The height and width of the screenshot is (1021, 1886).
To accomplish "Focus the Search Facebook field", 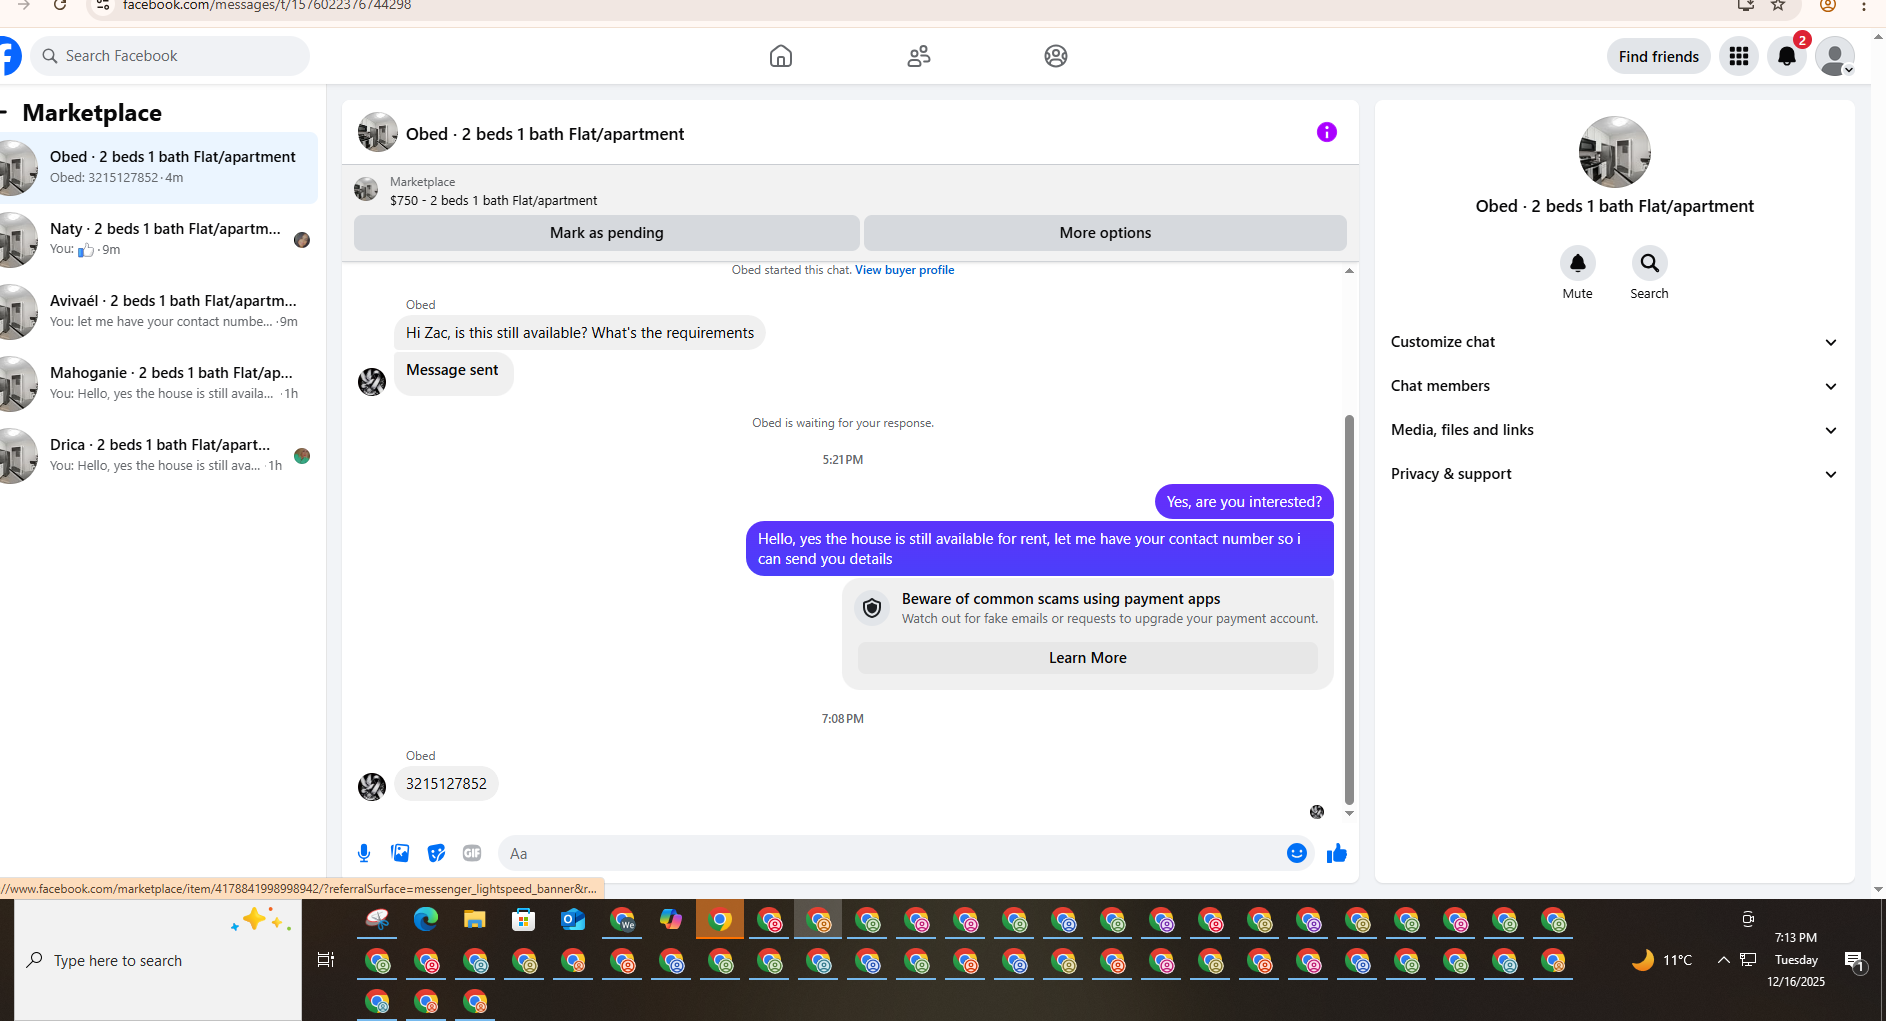I will [x=170, y=56].
